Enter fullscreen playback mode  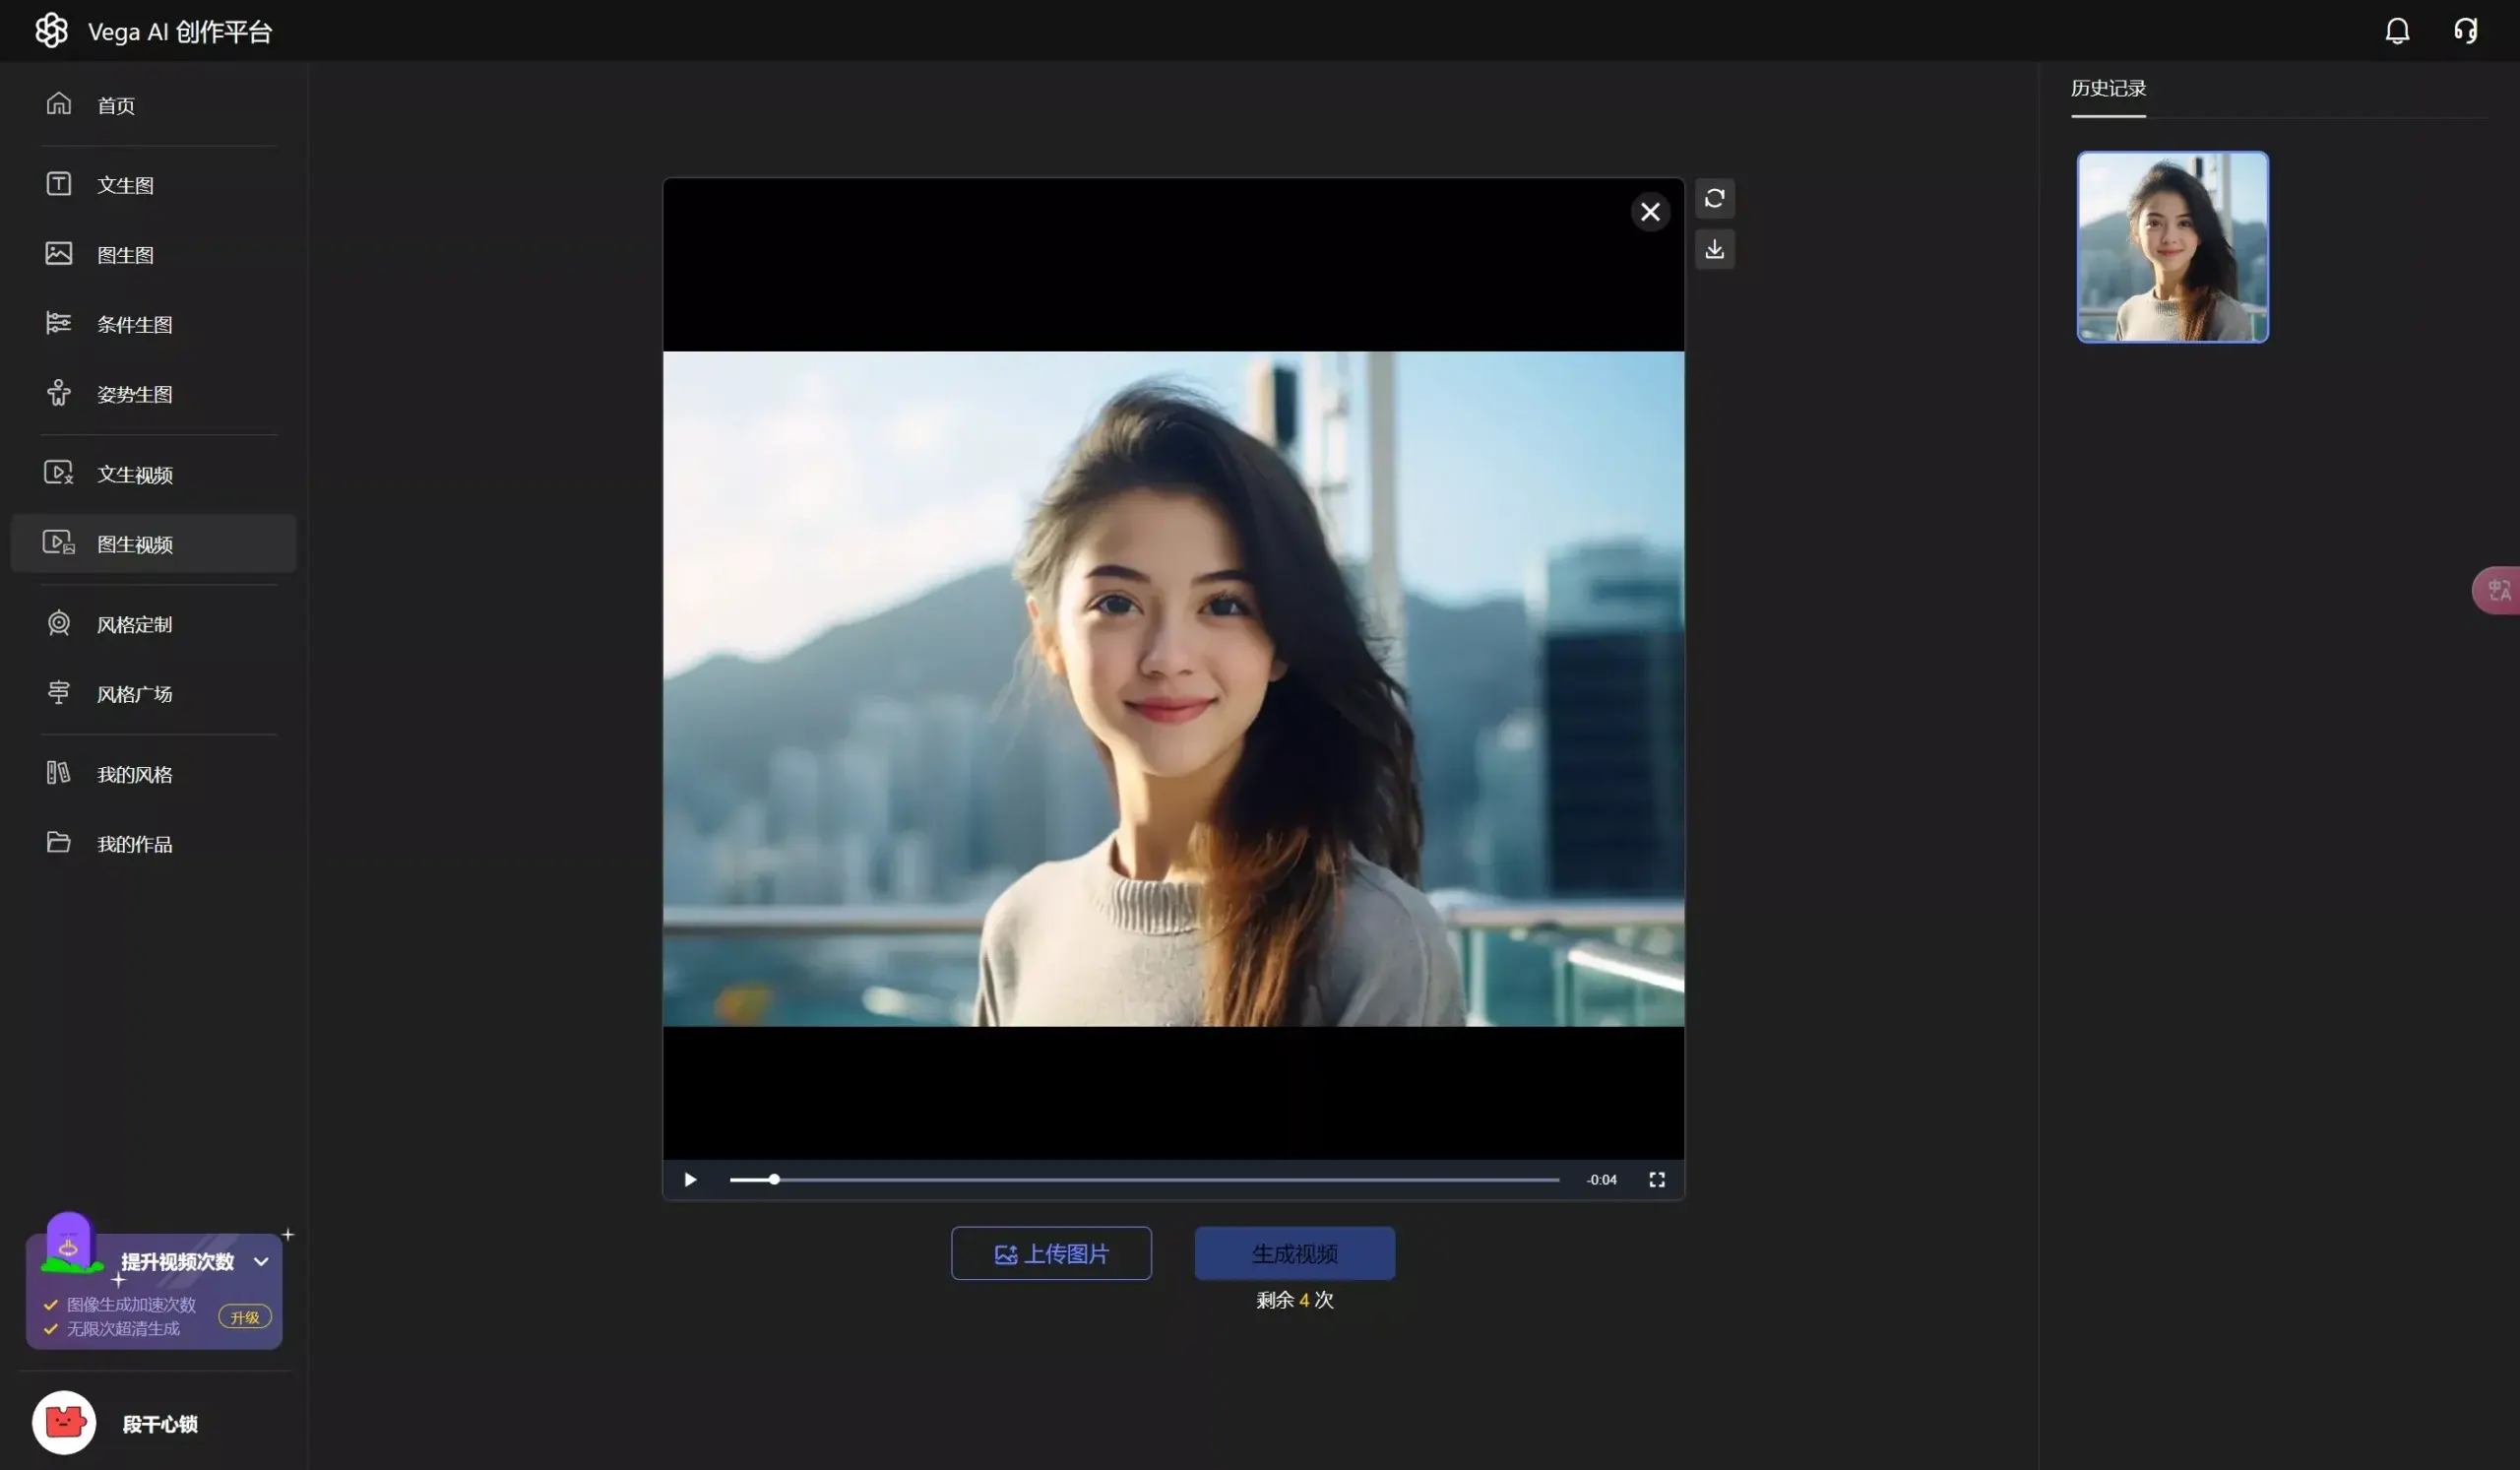(x=1656, y=1180)
